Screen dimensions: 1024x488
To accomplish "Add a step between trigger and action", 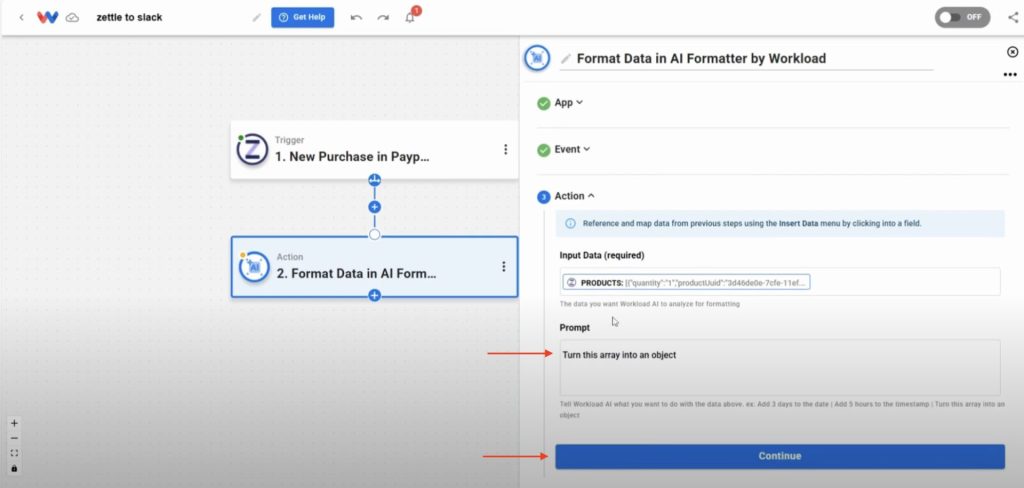I will [374, 207].
